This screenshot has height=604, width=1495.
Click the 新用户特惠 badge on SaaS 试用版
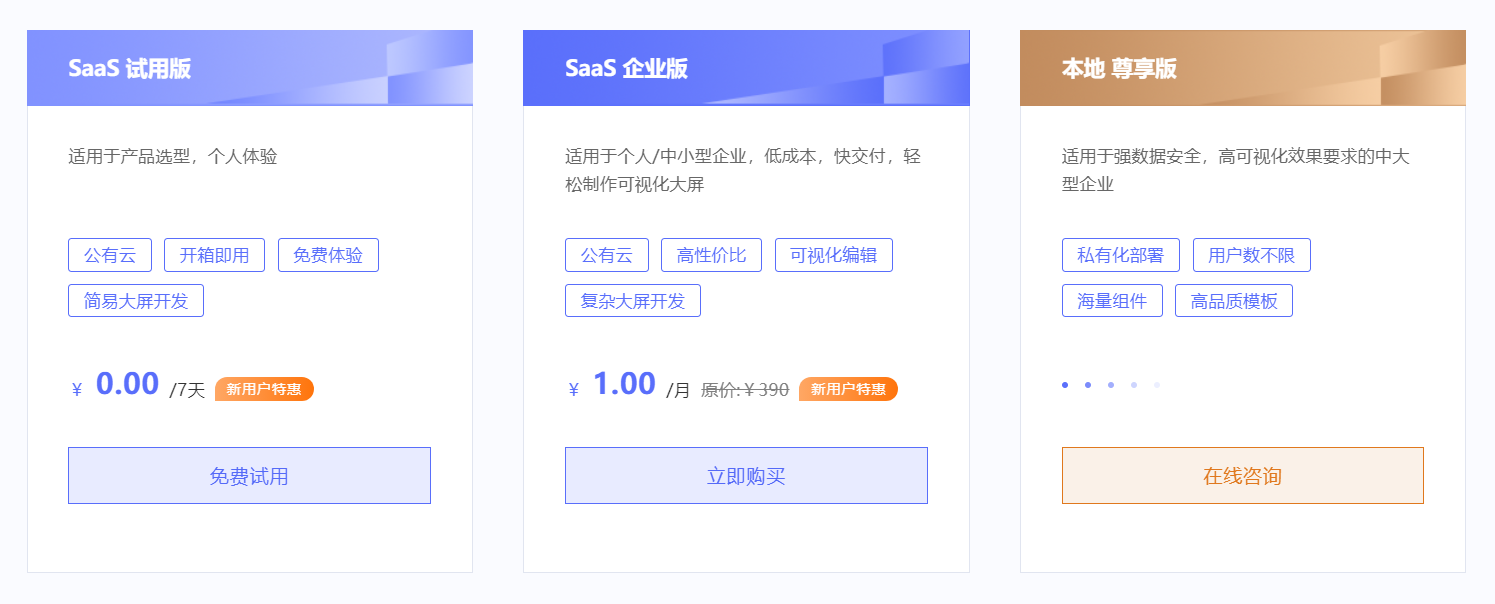pos(263,389)
